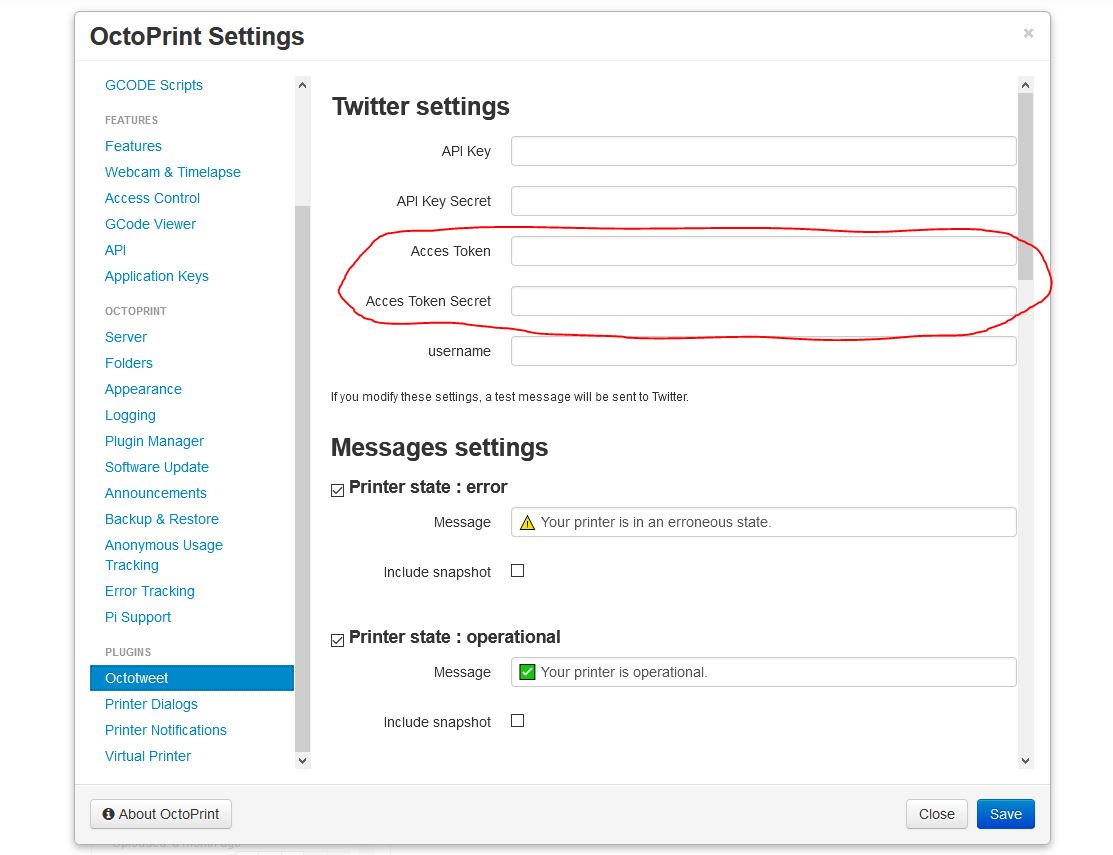Click the info icon on About OctoPrint
This screenshot has width=1113, height=855.
click(109, 814)
